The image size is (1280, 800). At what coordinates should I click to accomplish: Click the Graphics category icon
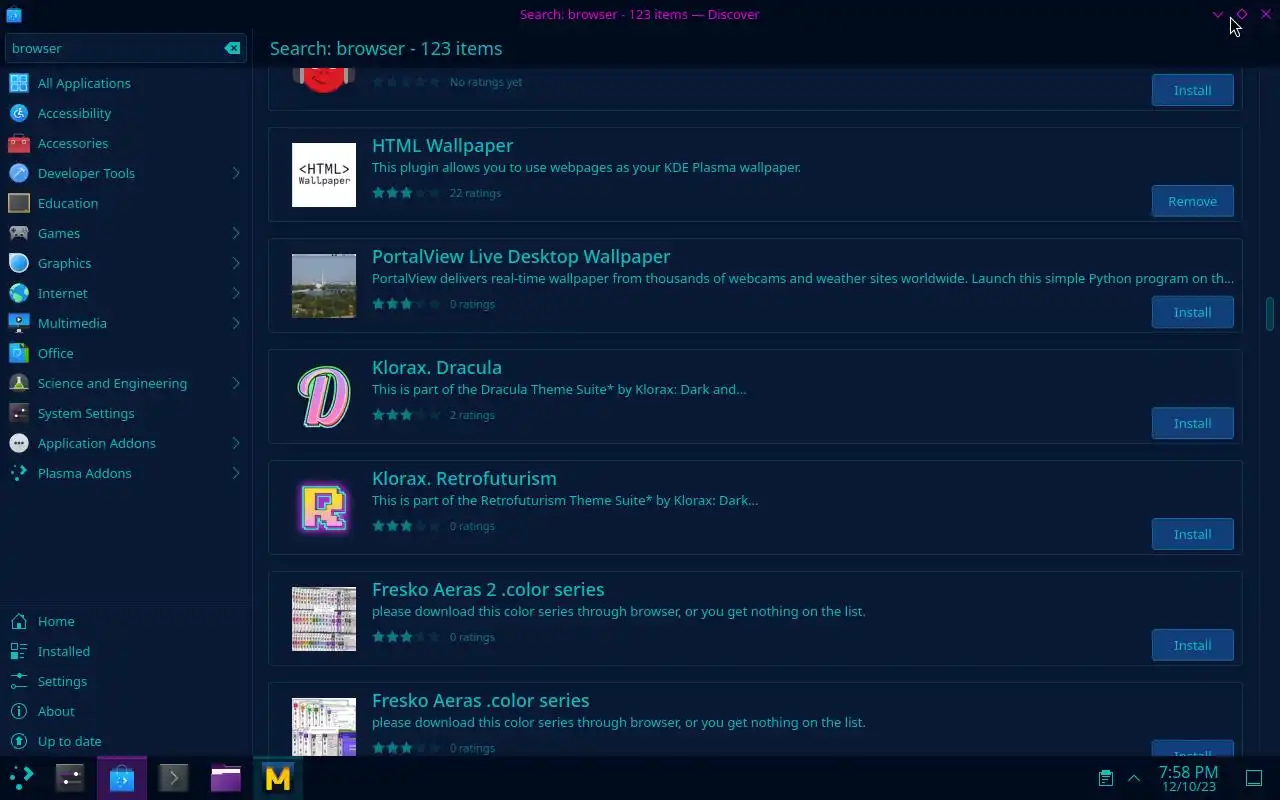pyautogui.click(x=19, y=263)
